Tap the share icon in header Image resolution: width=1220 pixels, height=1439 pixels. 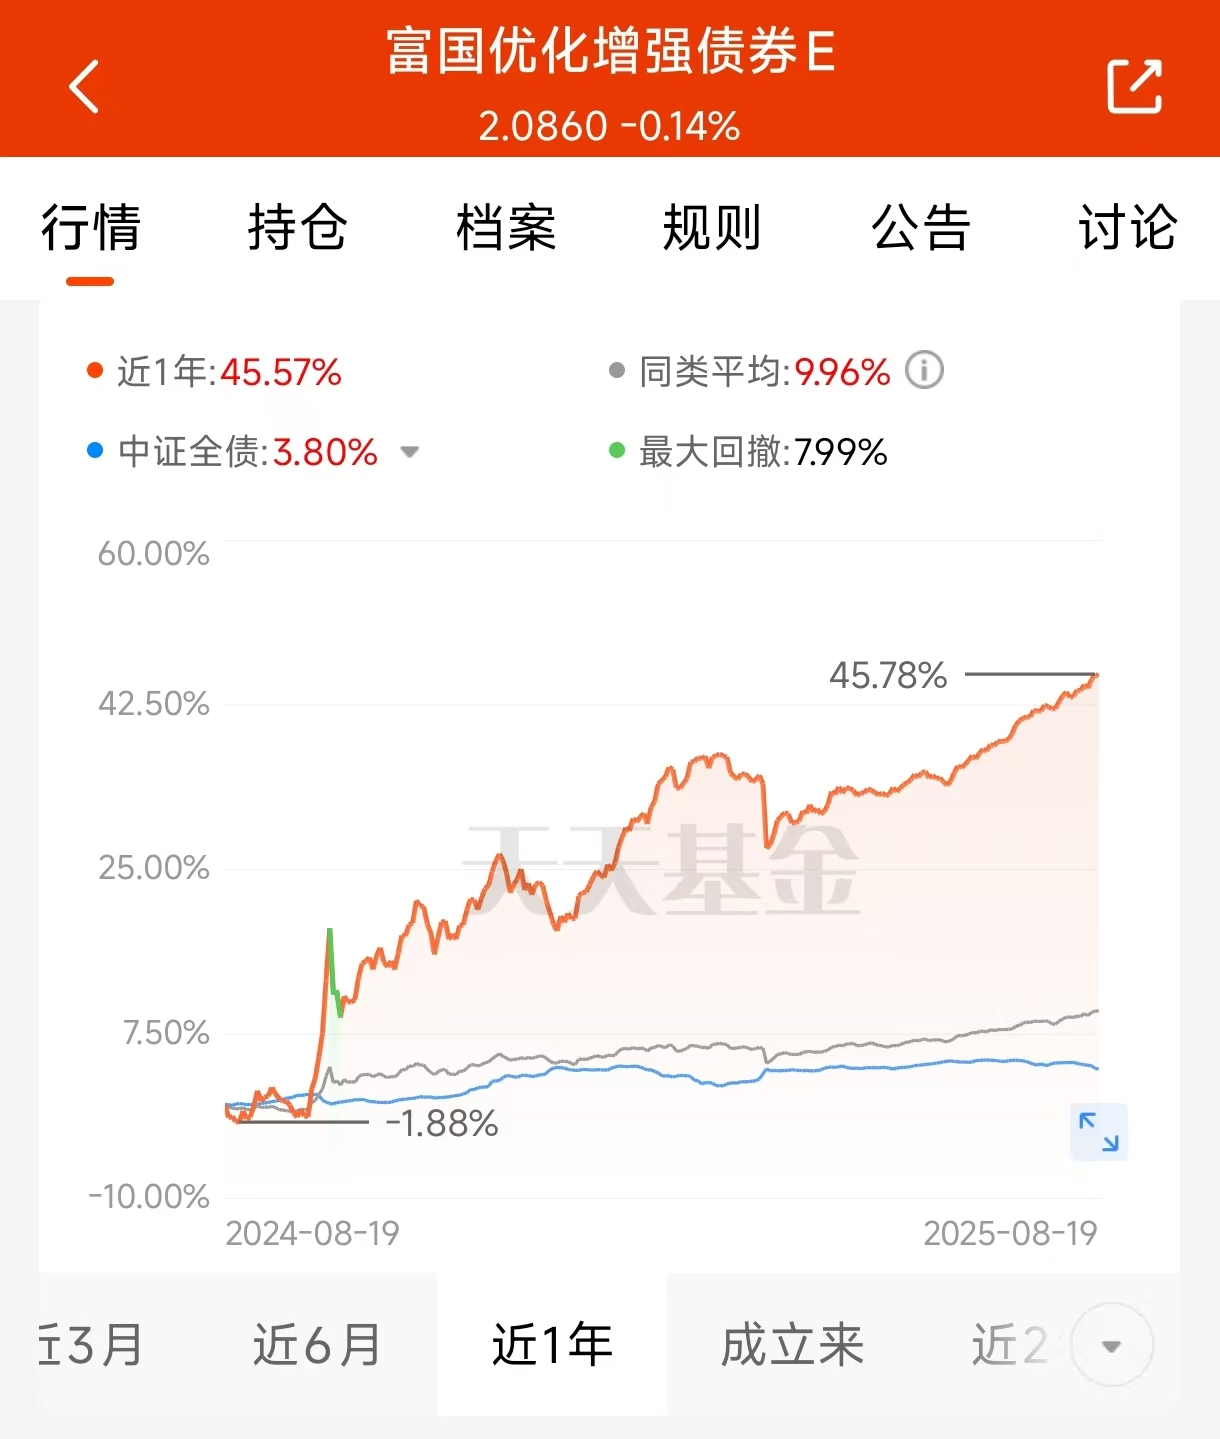[x=1134, y=86]
